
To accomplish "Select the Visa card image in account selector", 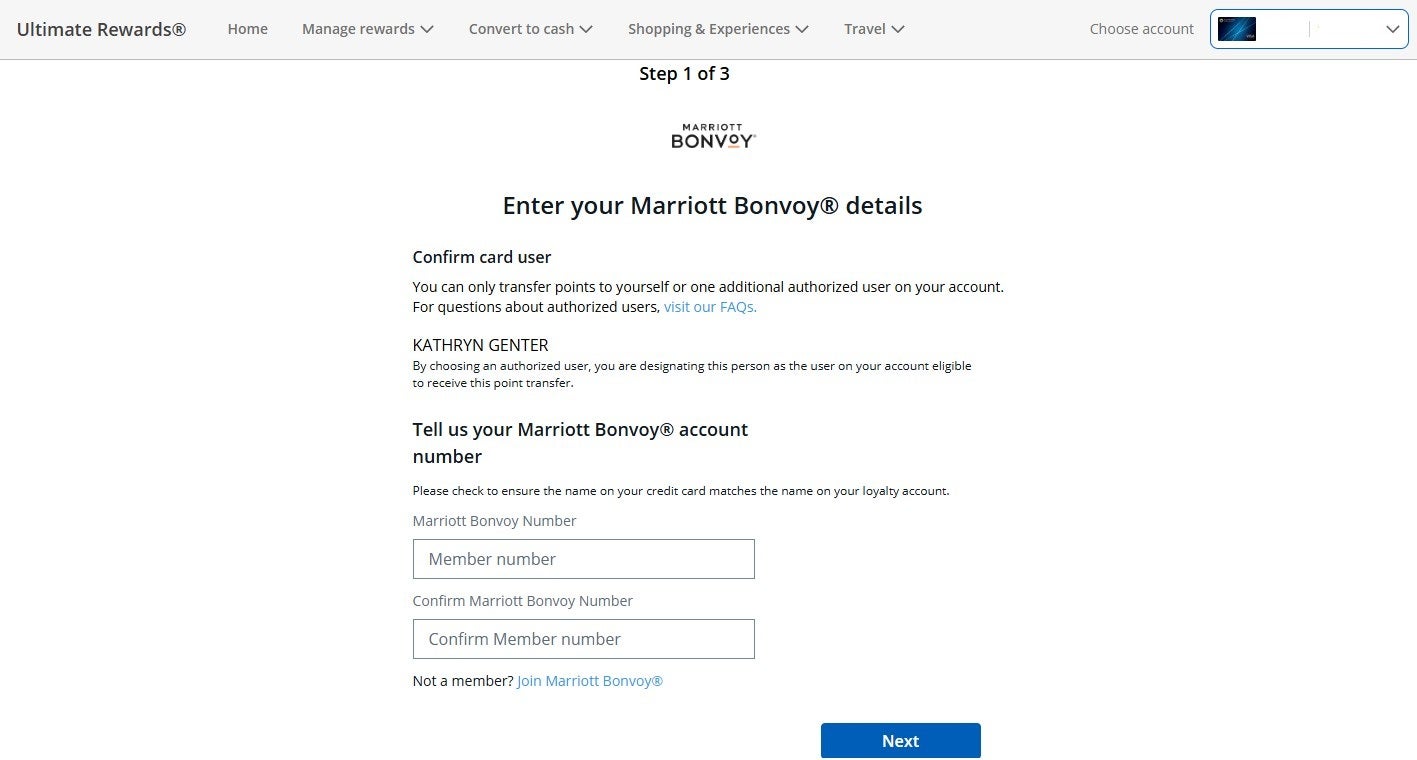I will pyautogui.click(x=1236, y=29).
